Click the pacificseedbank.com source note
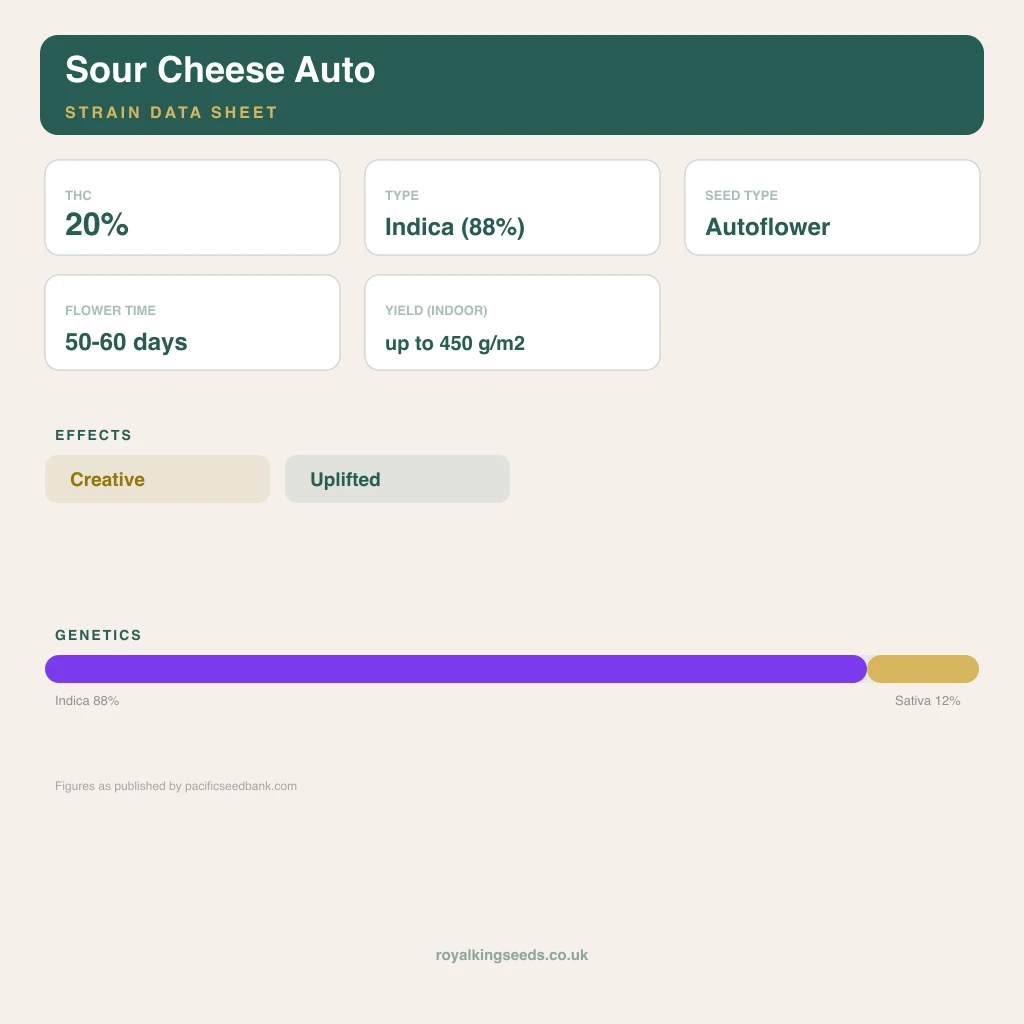Viewport: 1024px width, 1024px height. (176, 786)
